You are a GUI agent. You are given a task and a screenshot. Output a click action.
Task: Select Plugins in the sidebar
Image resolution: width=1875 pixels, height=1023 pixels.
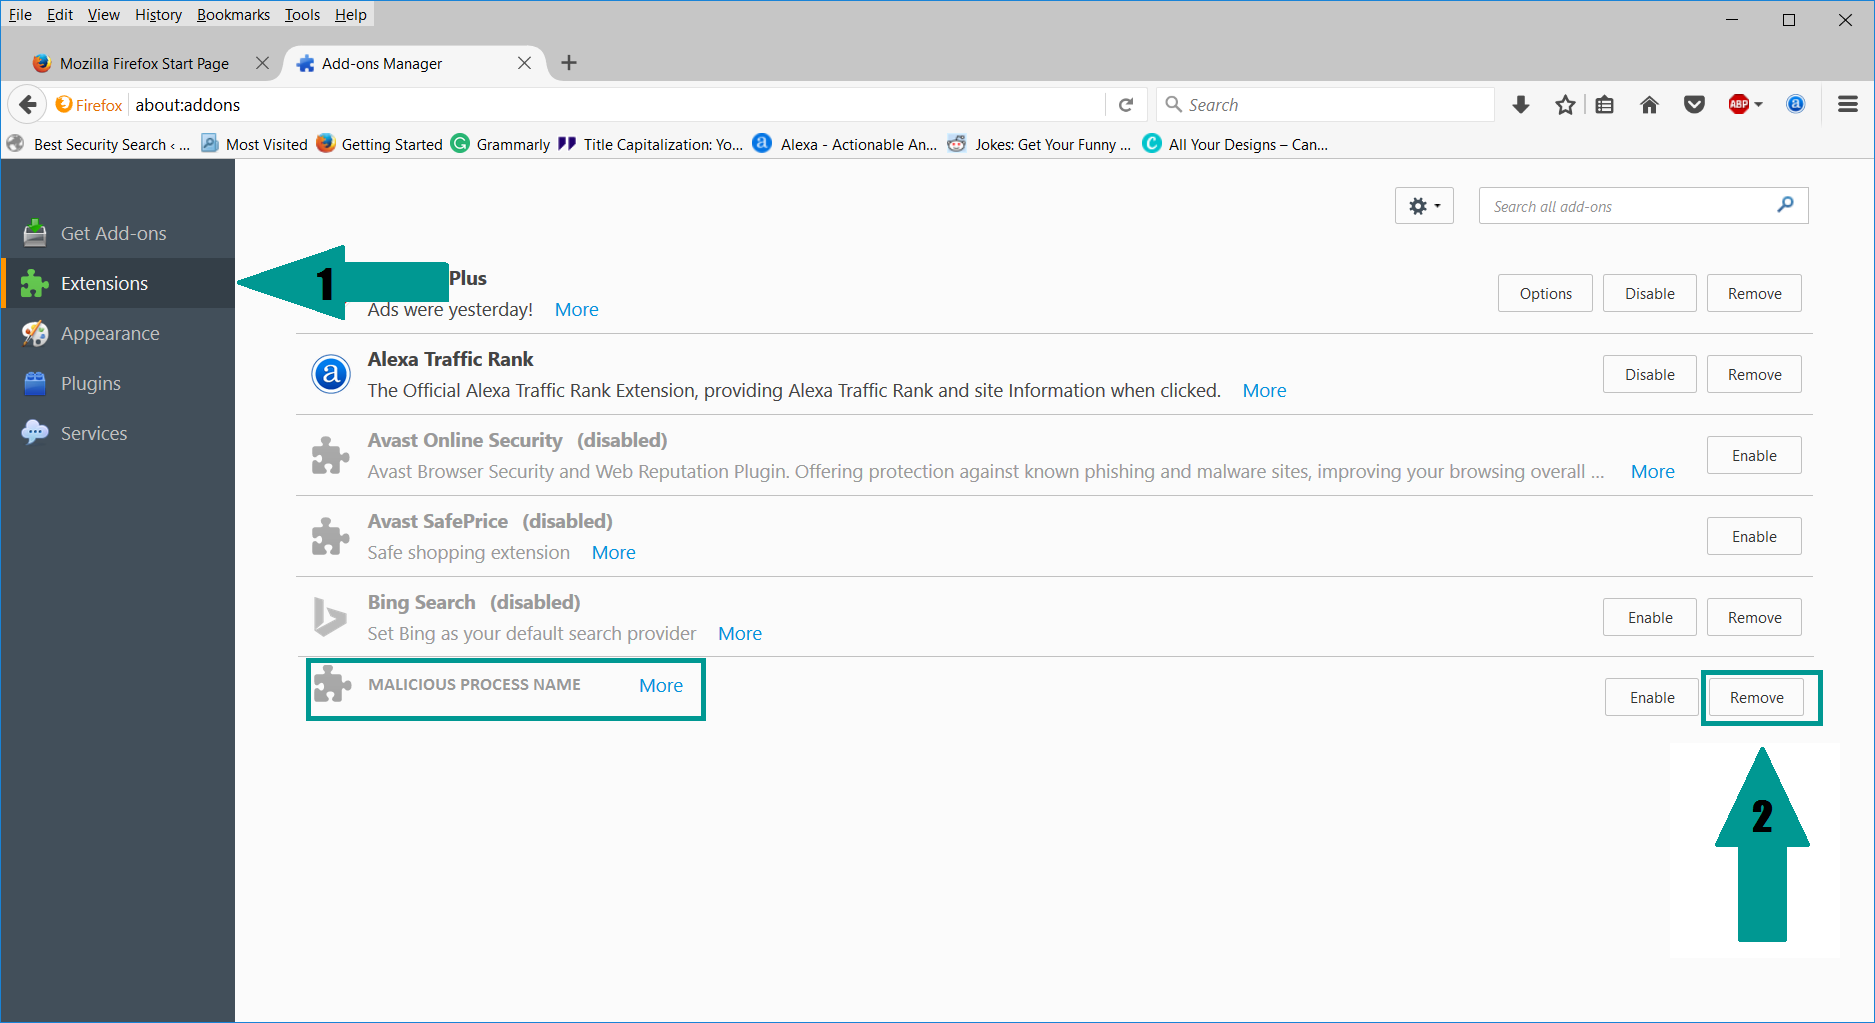point(90,384)
